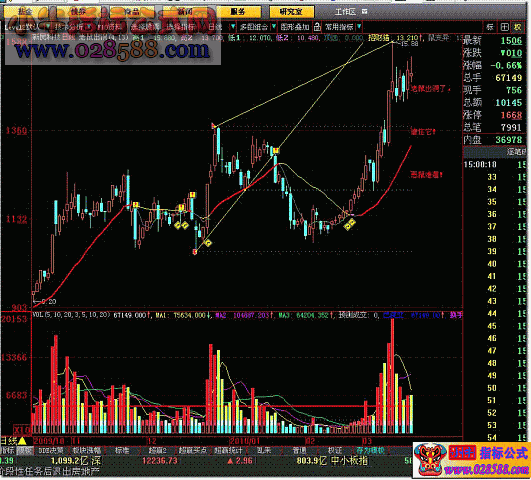Switch to the 服务 top tab
This screenshot has height=480, width=531.
click(239, 12)
